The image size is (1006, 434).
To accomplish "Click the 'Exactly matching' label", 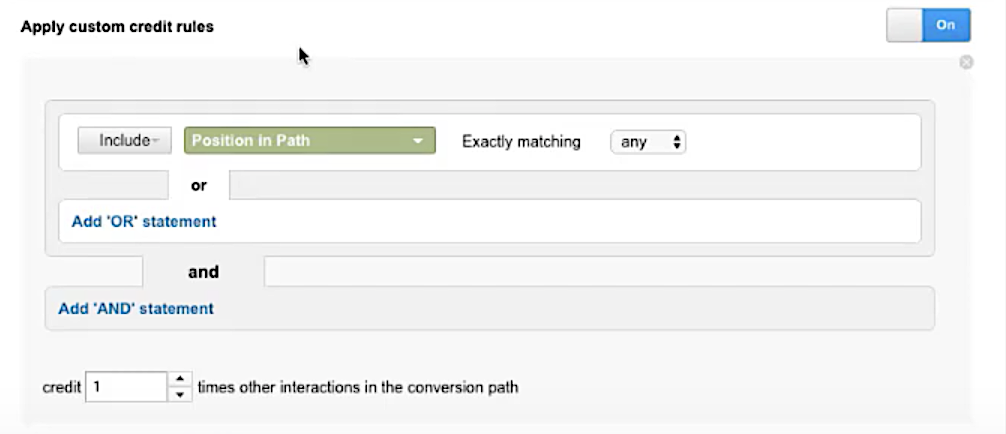I will click(521, 142).
